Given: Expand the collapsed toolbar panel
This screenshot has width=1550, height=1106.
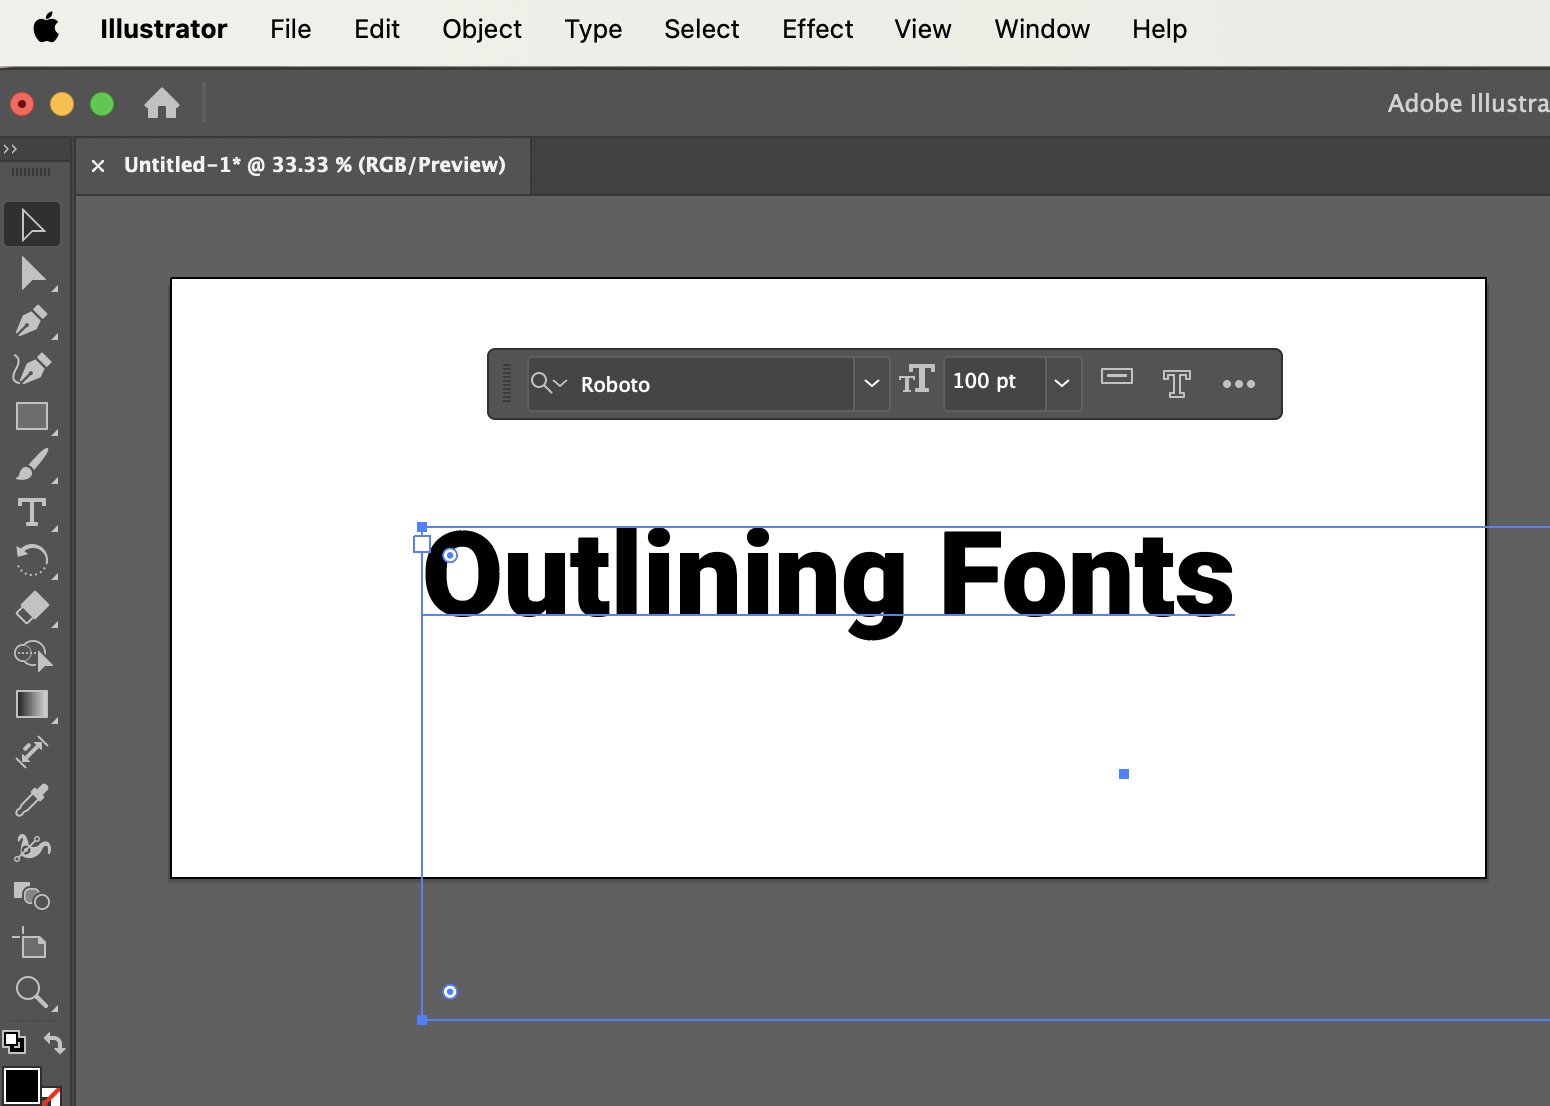Looking at the screenshot, I should [x=11, y=149].
